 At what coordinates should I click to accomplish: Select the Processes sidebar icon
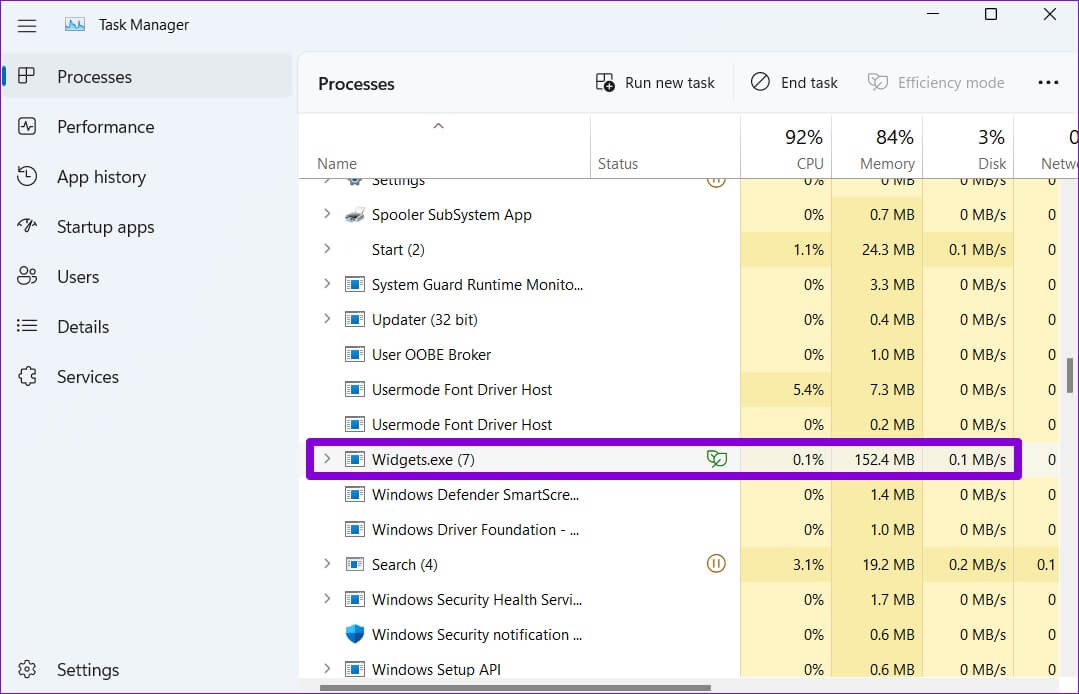(27, 76)
